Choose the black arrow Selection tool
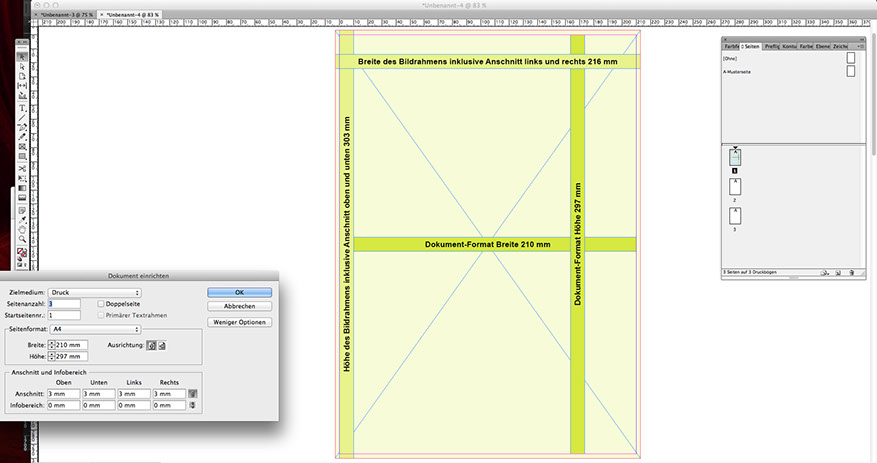The height and width of the screenshot is (463, 877). coord(22,56)
